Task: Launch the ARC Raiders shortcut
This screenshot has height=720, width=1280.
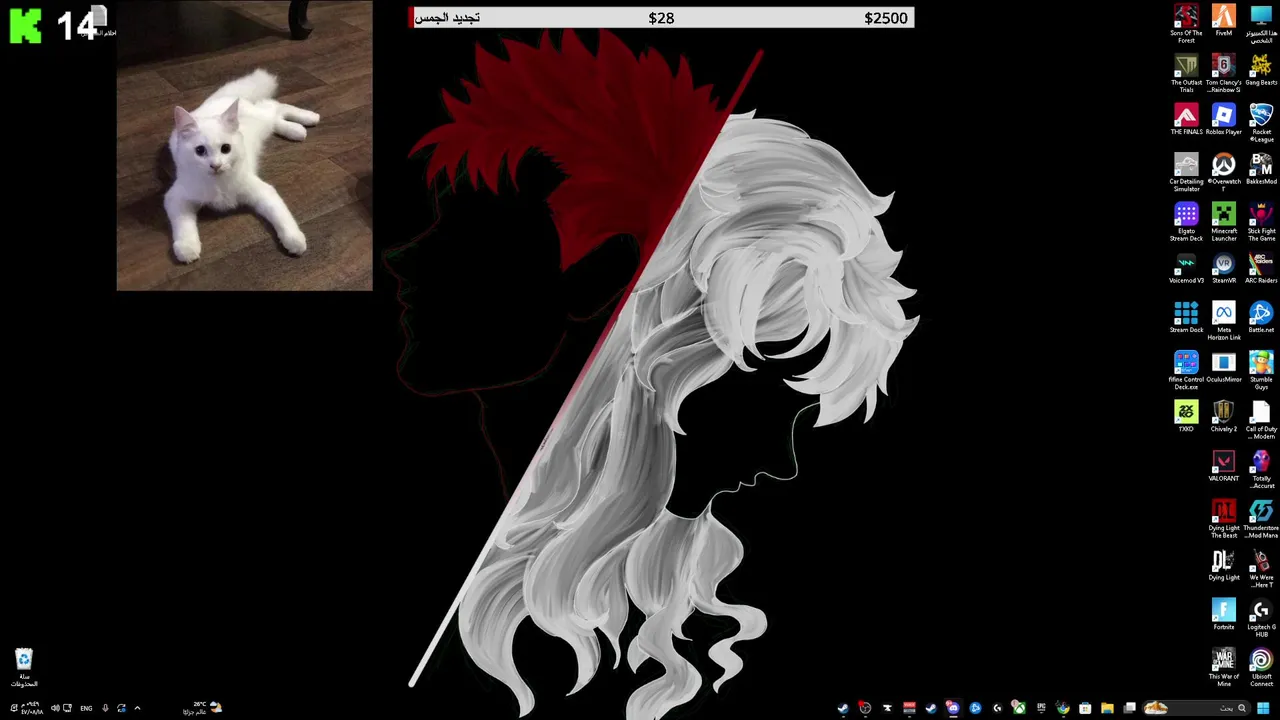Action: pos(1261,268)
